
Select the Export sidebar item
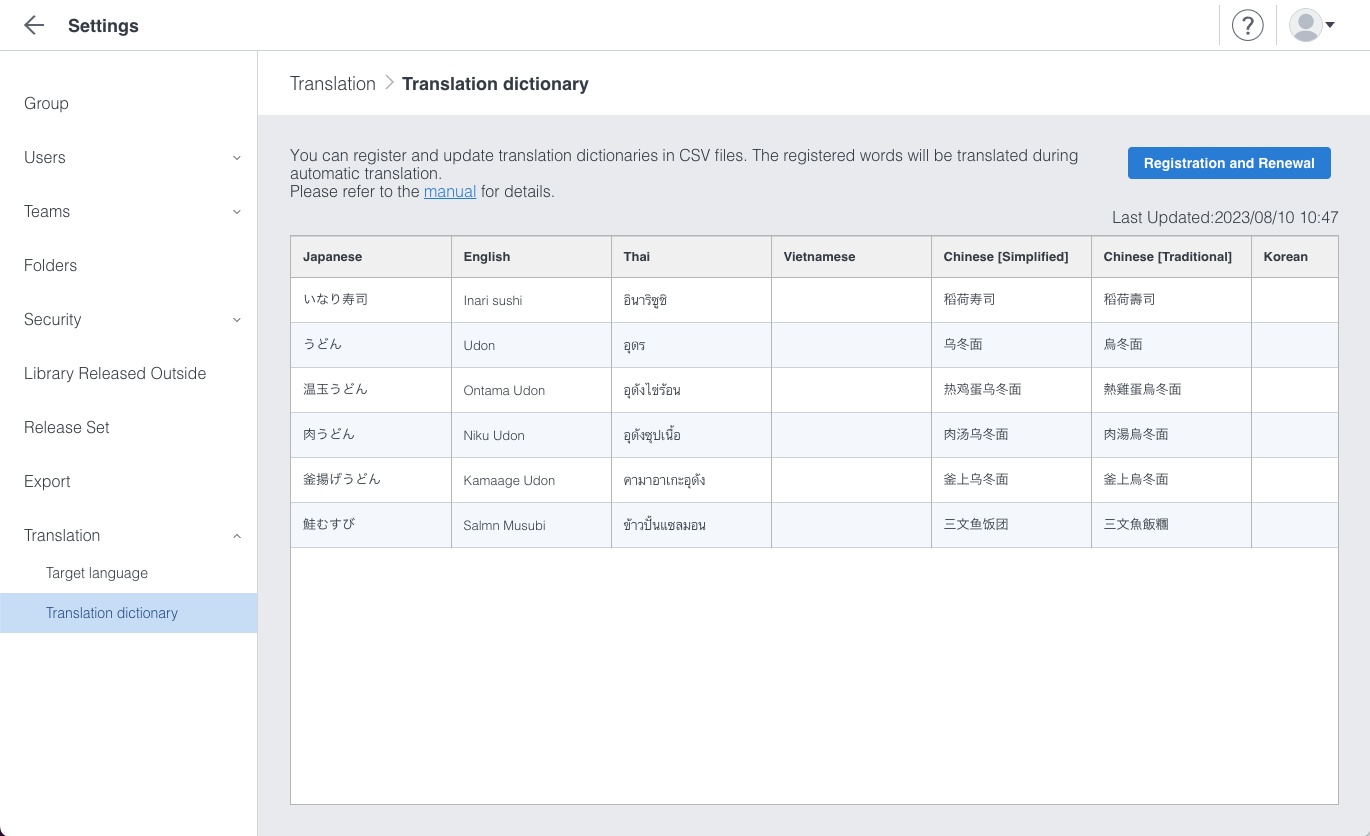coord(47,481)
